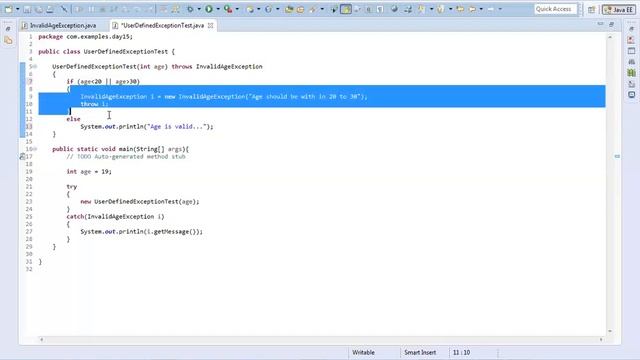Open the red Outline view icon
640x360 pixels.
click(x=631, y=40)
